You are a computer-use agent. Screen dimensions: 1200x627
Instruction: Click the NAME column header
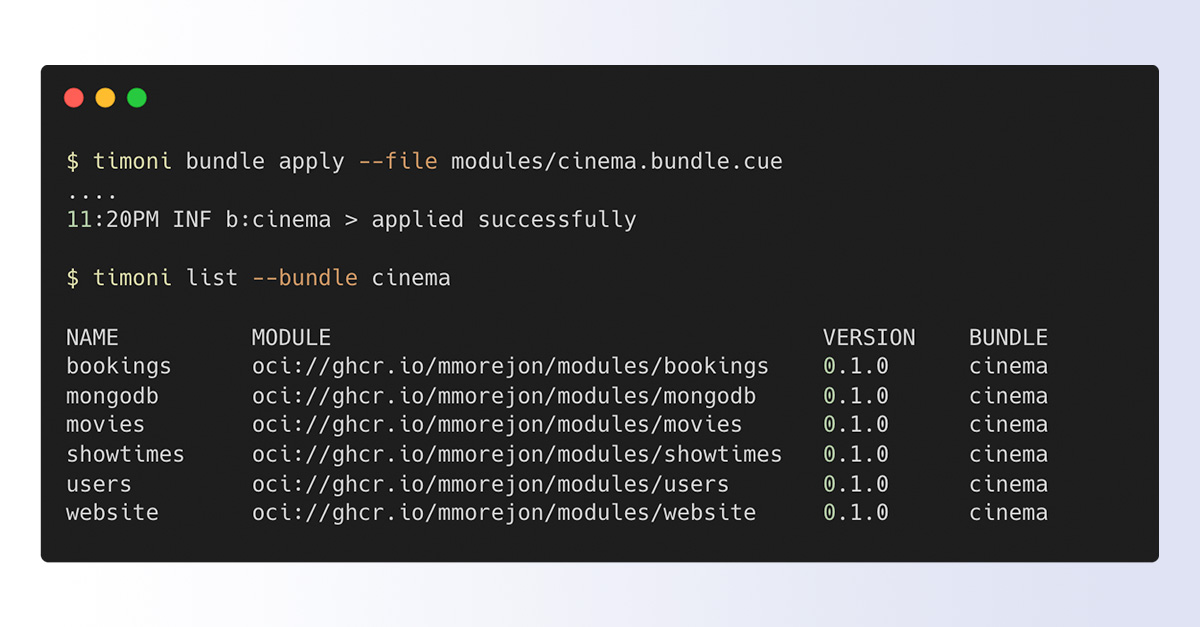point(92,338)
